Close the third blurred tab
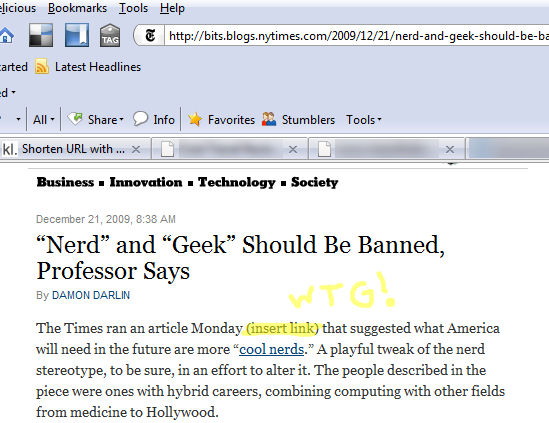 pos(450,150)
